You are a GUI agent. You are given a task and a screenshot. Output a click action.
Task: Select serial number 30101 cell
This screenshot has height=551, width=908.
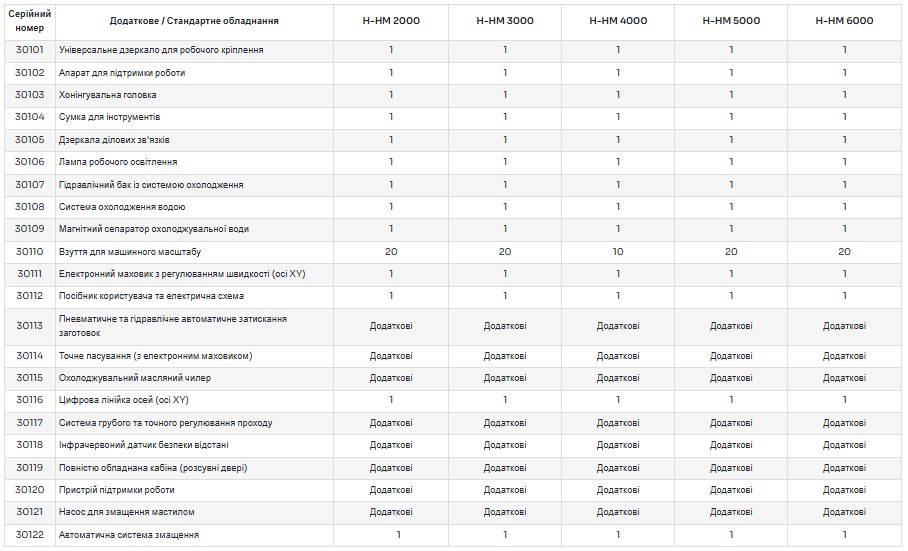30,50
